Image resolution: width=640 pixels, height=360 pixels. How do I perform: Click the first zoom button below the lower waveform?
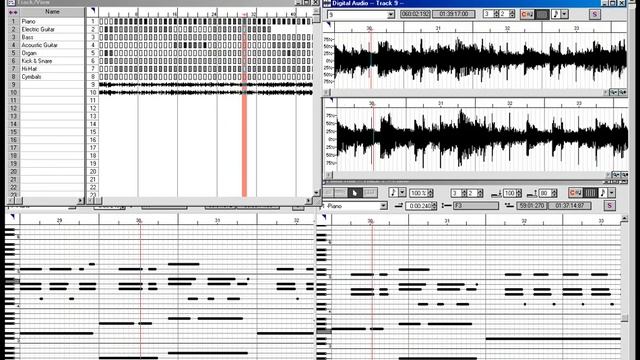616,175
